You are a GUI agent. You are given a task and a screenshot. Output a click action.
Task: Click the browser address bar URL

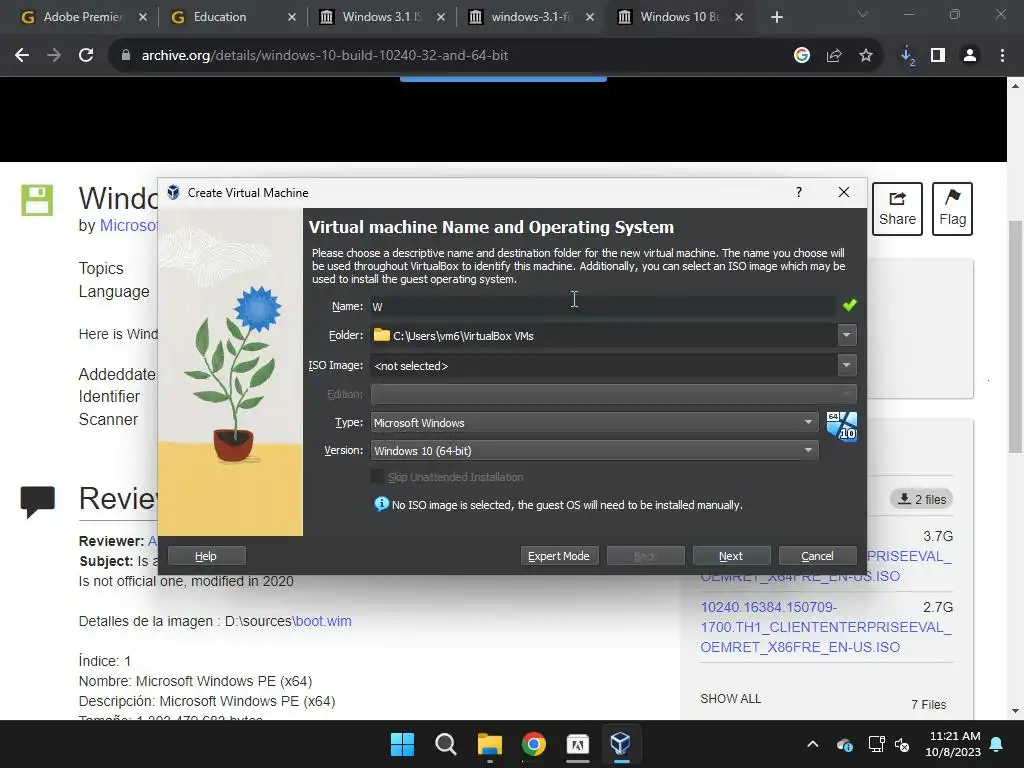click(x=325, y=56)
